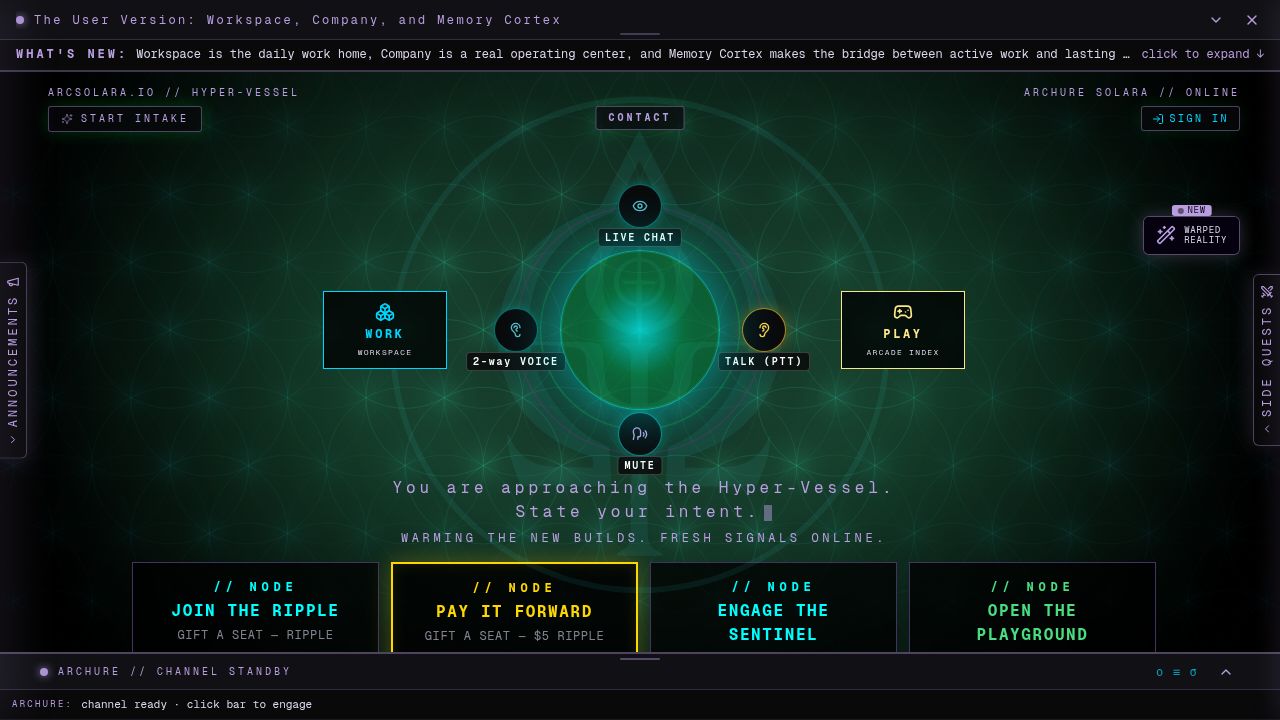
Task: Start 2-way Voice with the ear icon
Action: tap(516, 330)
